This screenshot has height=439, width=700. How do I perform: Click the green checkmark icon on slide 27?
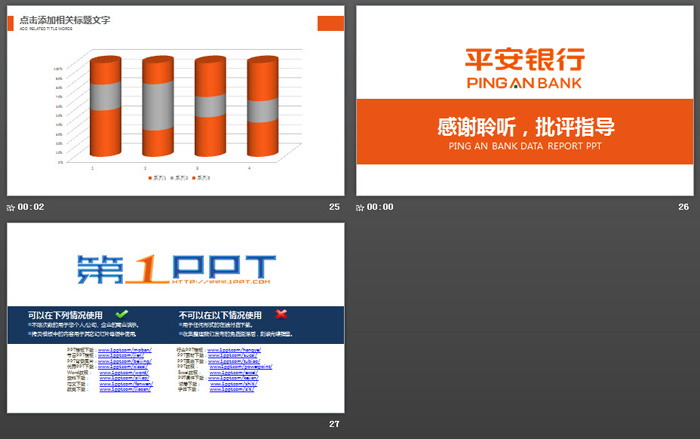click(x=122, y=314)
